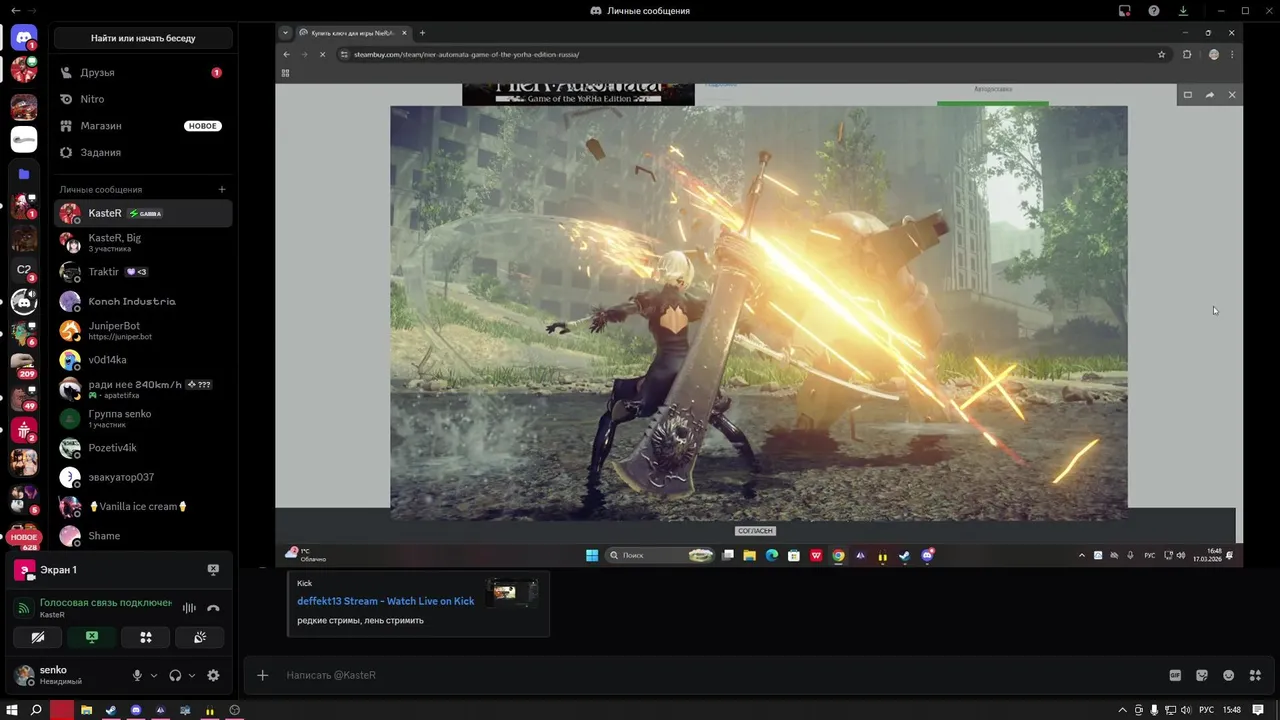The width and height of the screenshot is (1280, 720).
Task: Open the attachment plus button in chat
Action: pos(262,675)
